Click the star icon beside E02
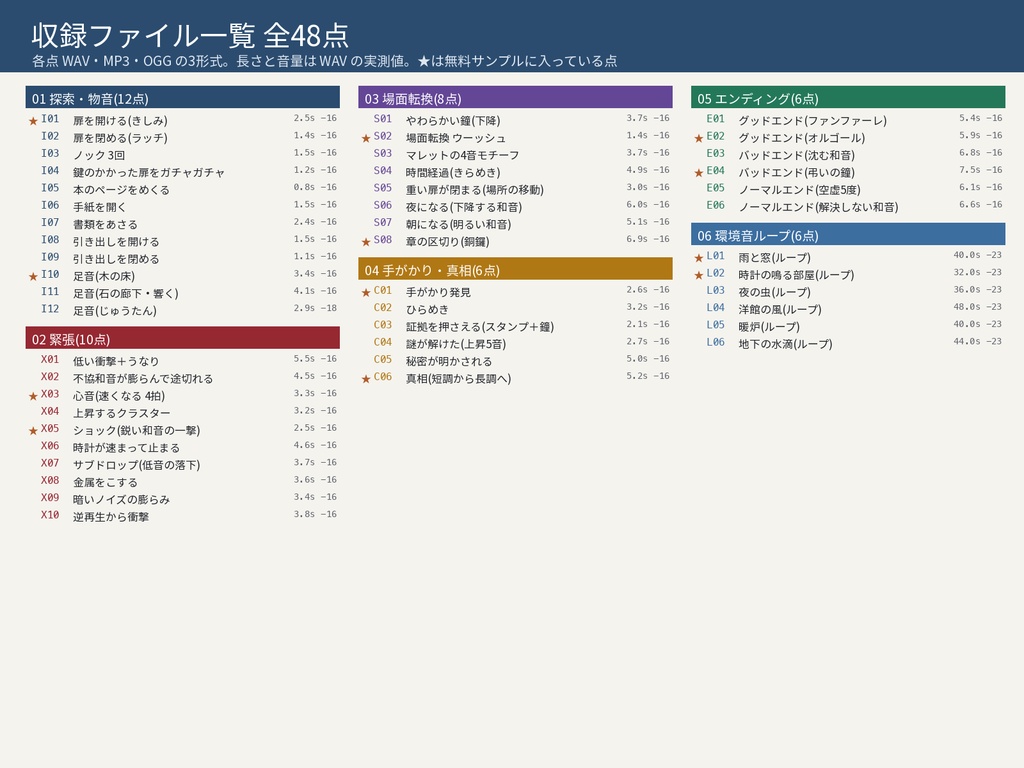Image resolution: width=1024 pixels, height=768 pixels. (x=699, y=138)
